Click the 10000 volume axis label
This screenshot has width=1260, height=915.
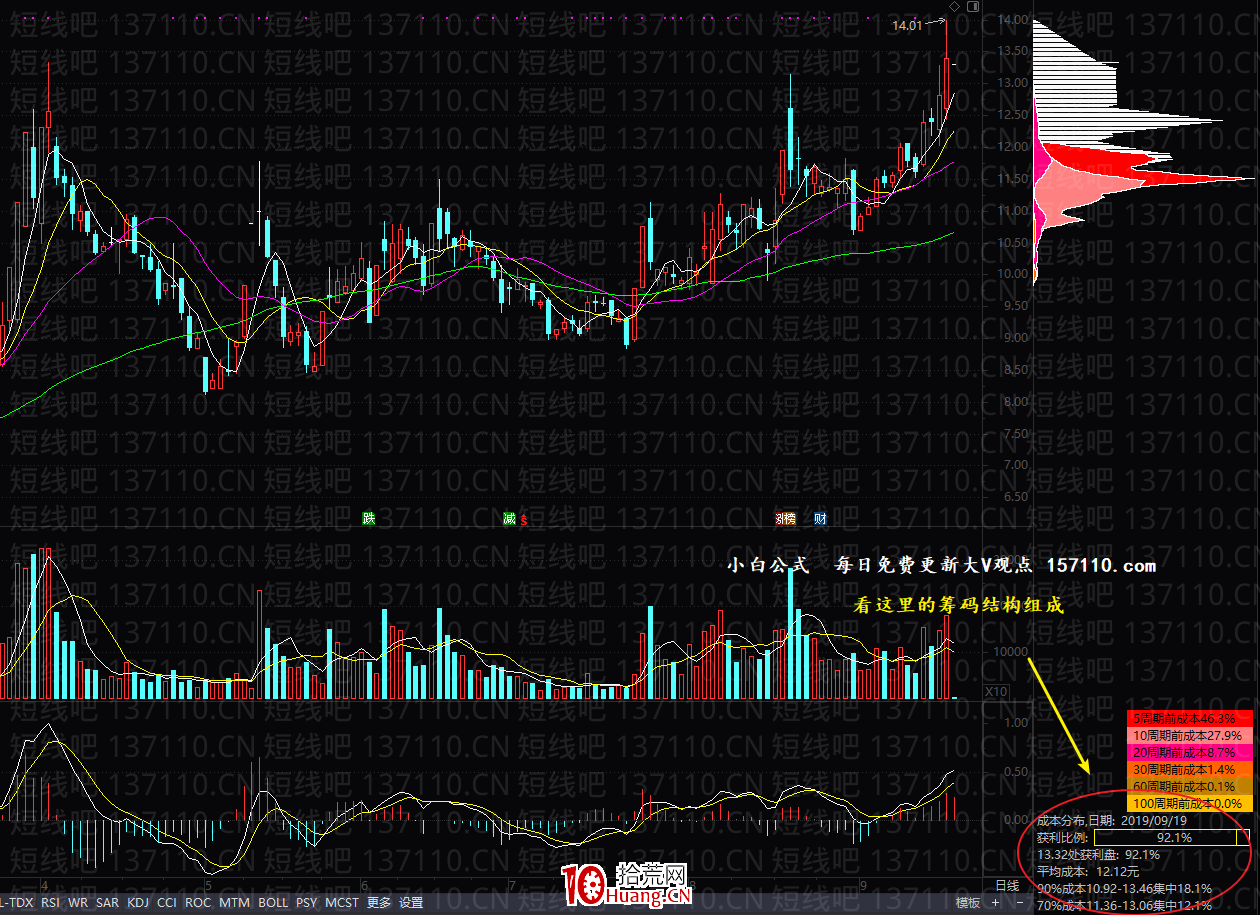click(1009, 651)
